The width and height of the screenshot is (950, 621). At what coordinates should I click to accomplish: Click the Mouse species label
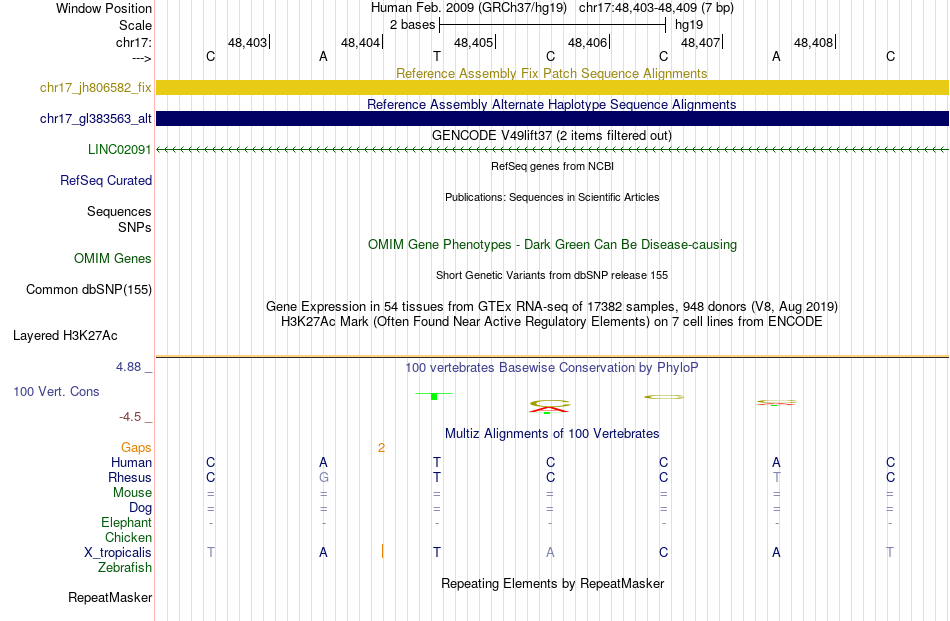click(132, 493)
